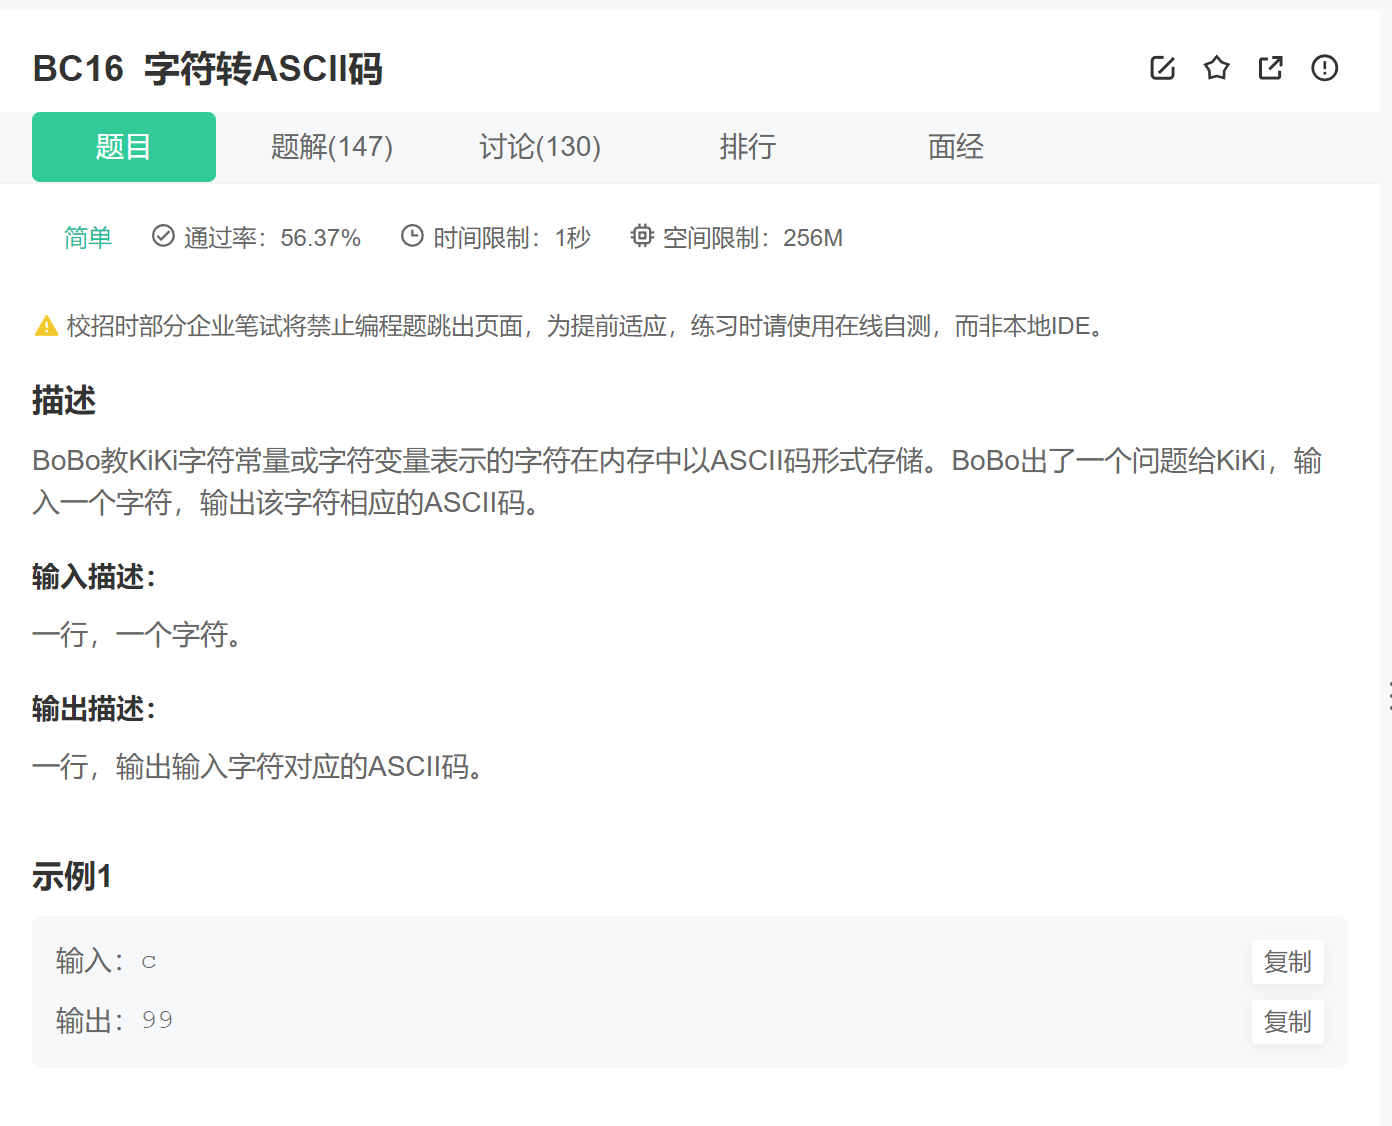
Task: Open the 面经 tab
Action: 956,147
